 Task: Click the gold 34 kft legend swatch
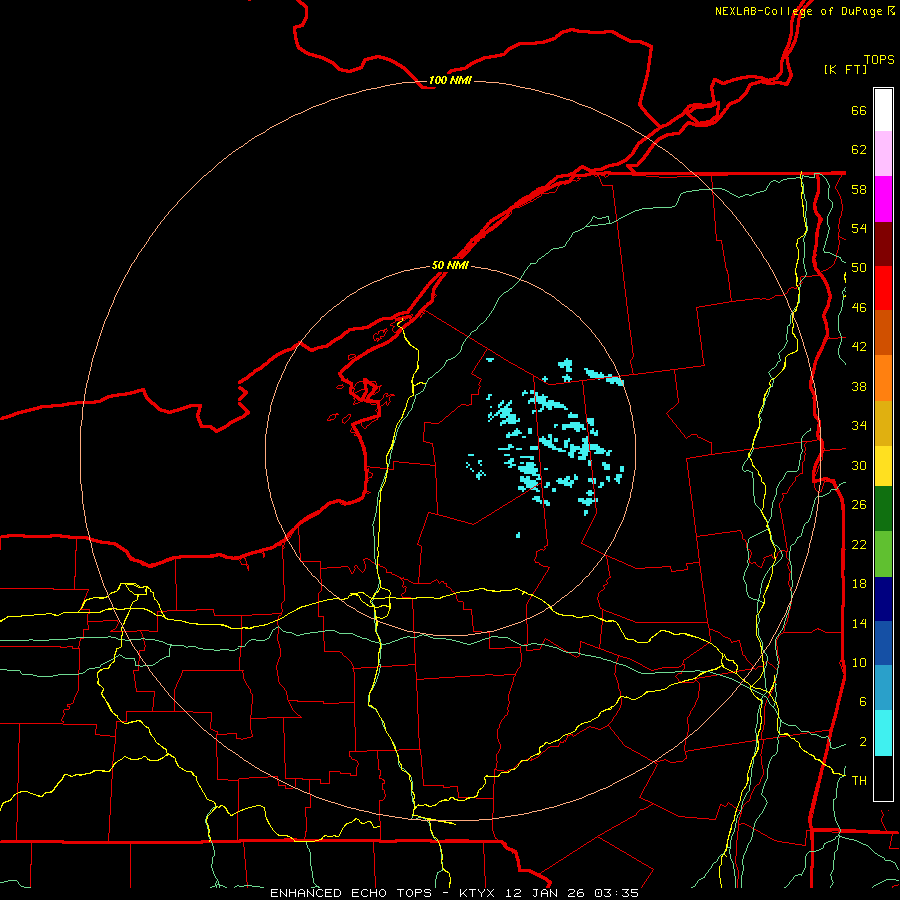[x=883, y=423]
